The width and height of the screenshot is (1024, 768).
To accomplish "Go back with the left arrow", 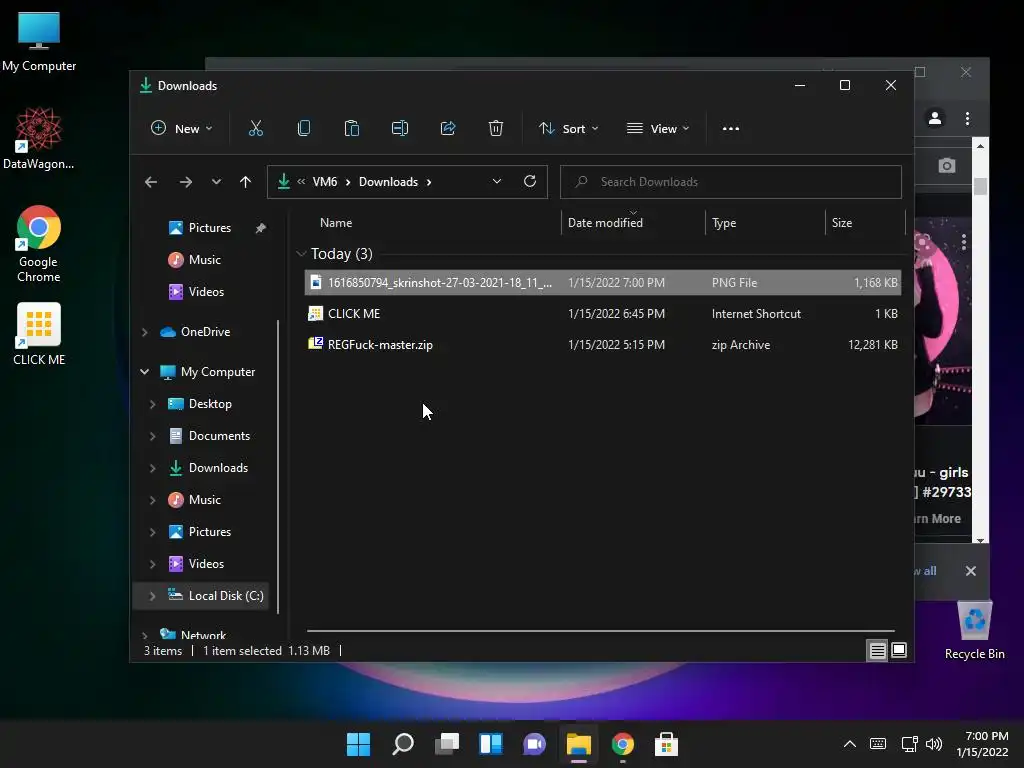I will click(151, 182).
